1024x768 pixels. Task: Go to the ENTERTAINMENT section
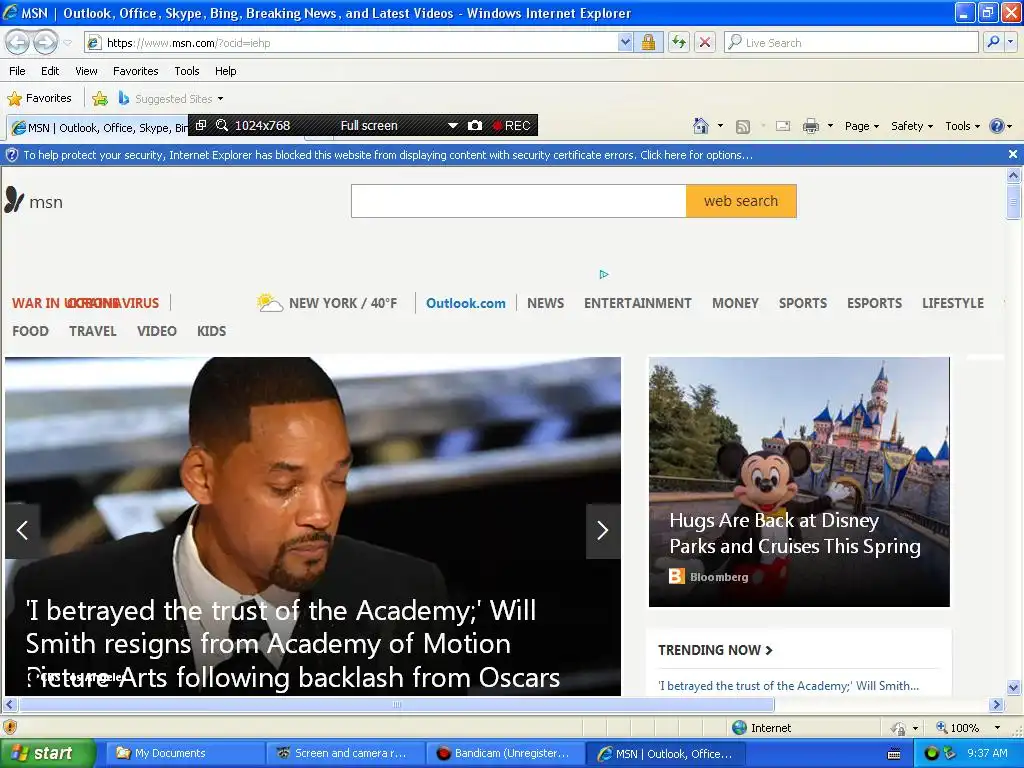pos(637,303)
